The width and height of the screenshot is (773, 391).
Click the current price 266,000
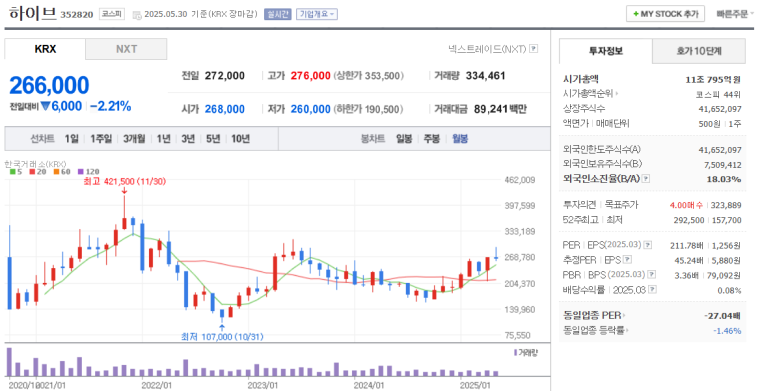click(49, 85)
